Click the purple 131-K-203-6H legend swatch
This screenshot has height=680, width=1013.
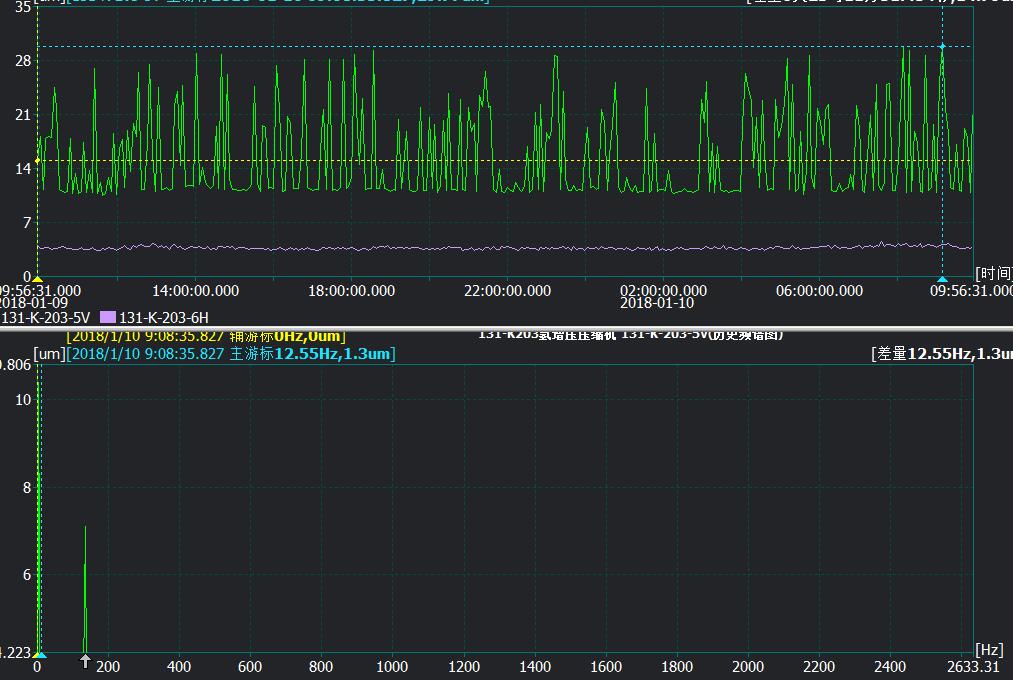click(x=108, y=317)
